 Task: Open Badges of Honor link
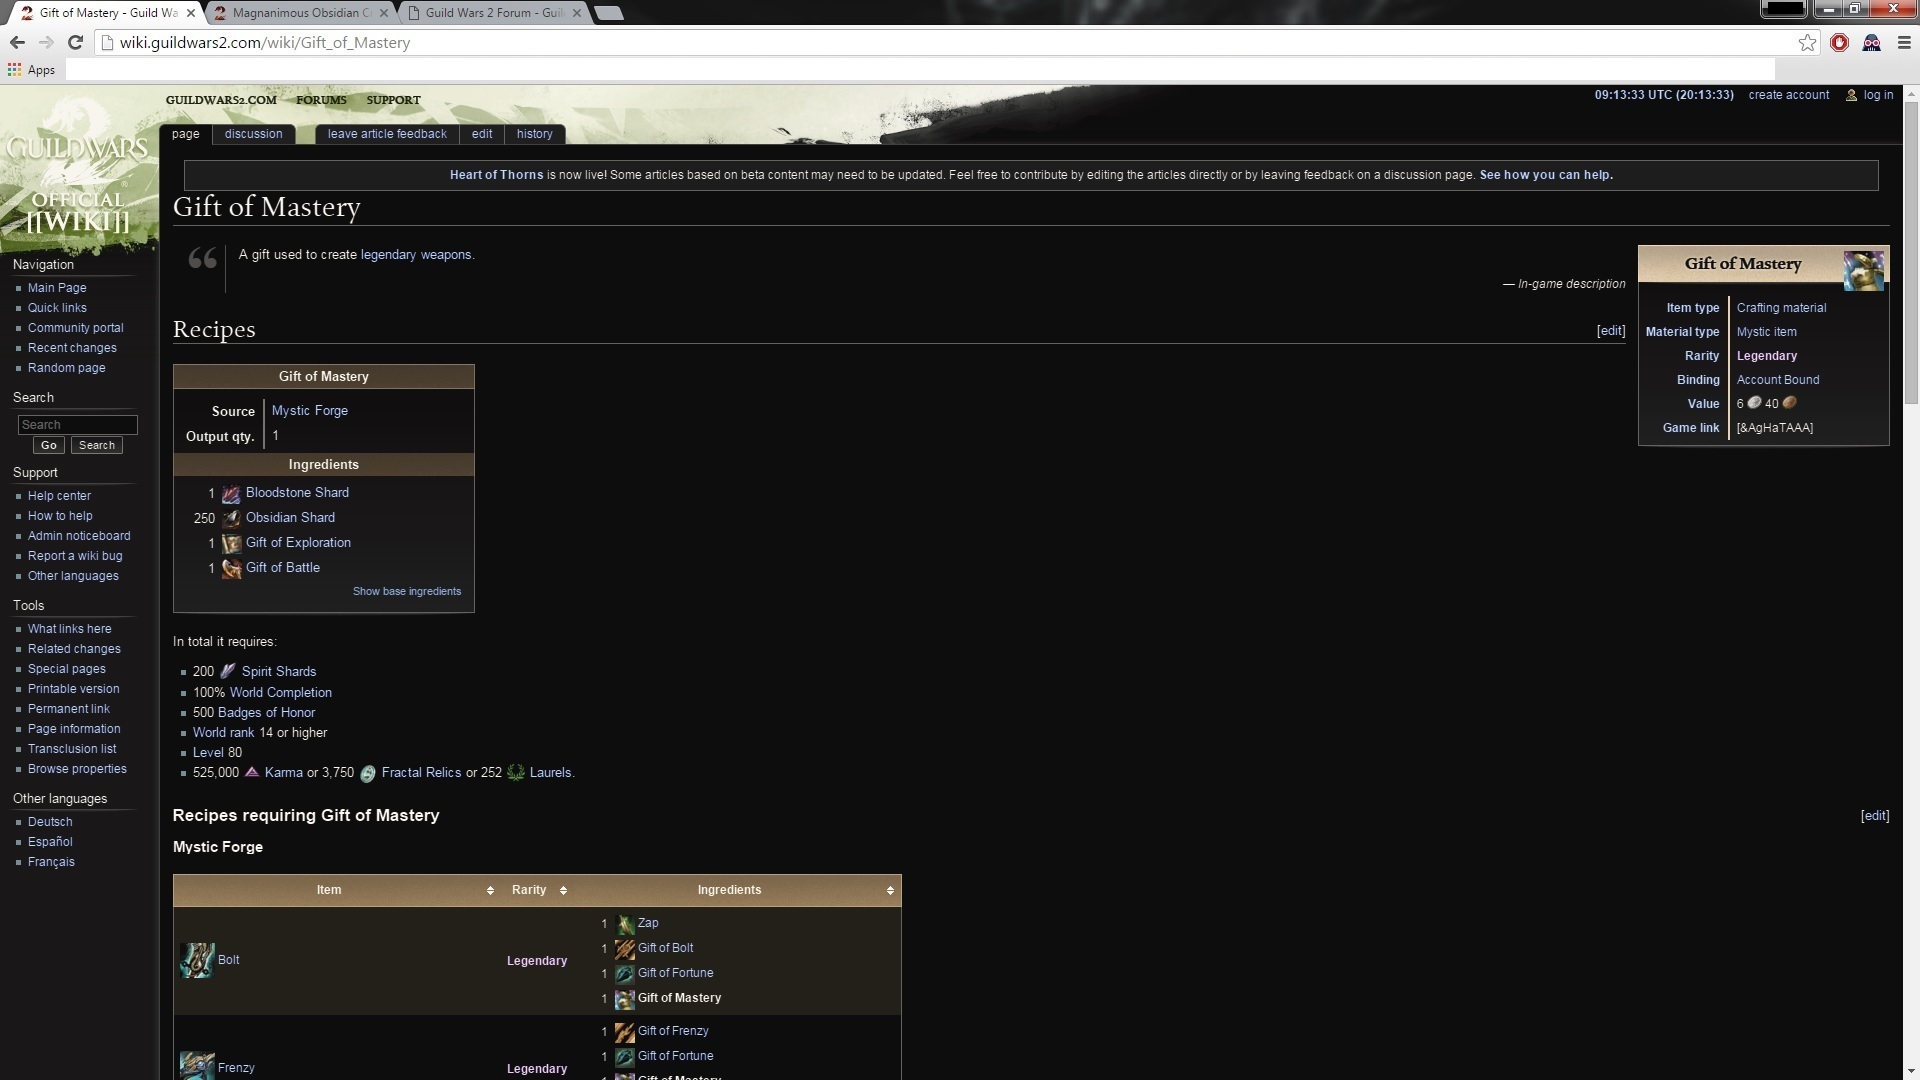(267, 713)
